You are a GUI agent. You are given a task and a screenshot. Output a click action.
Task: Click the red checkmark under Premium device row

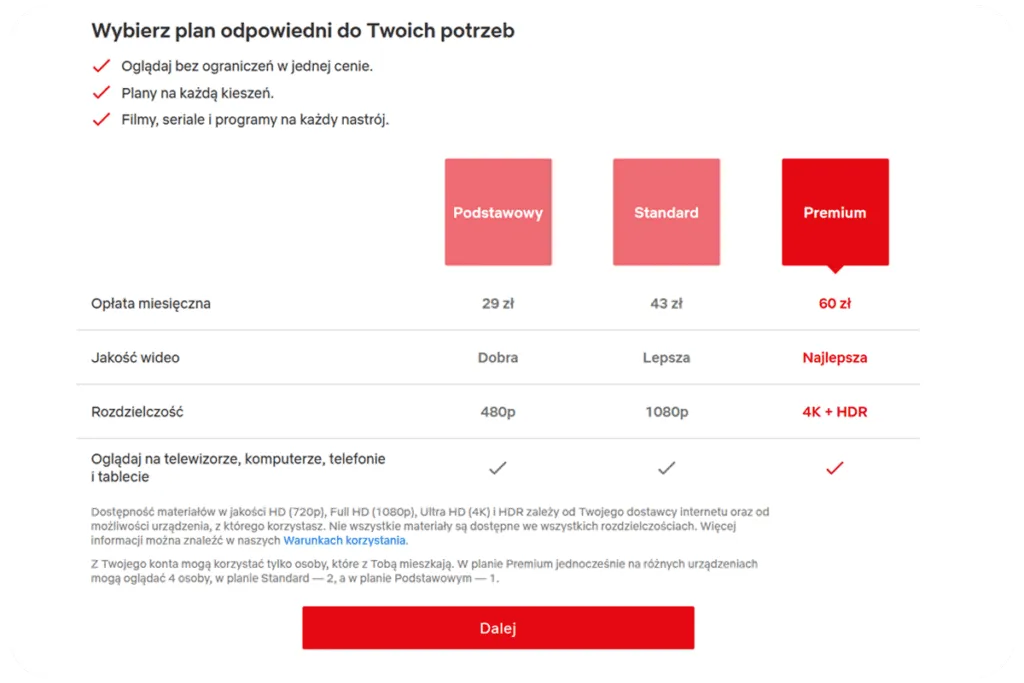pyautogui.click(x=835, y=467)
